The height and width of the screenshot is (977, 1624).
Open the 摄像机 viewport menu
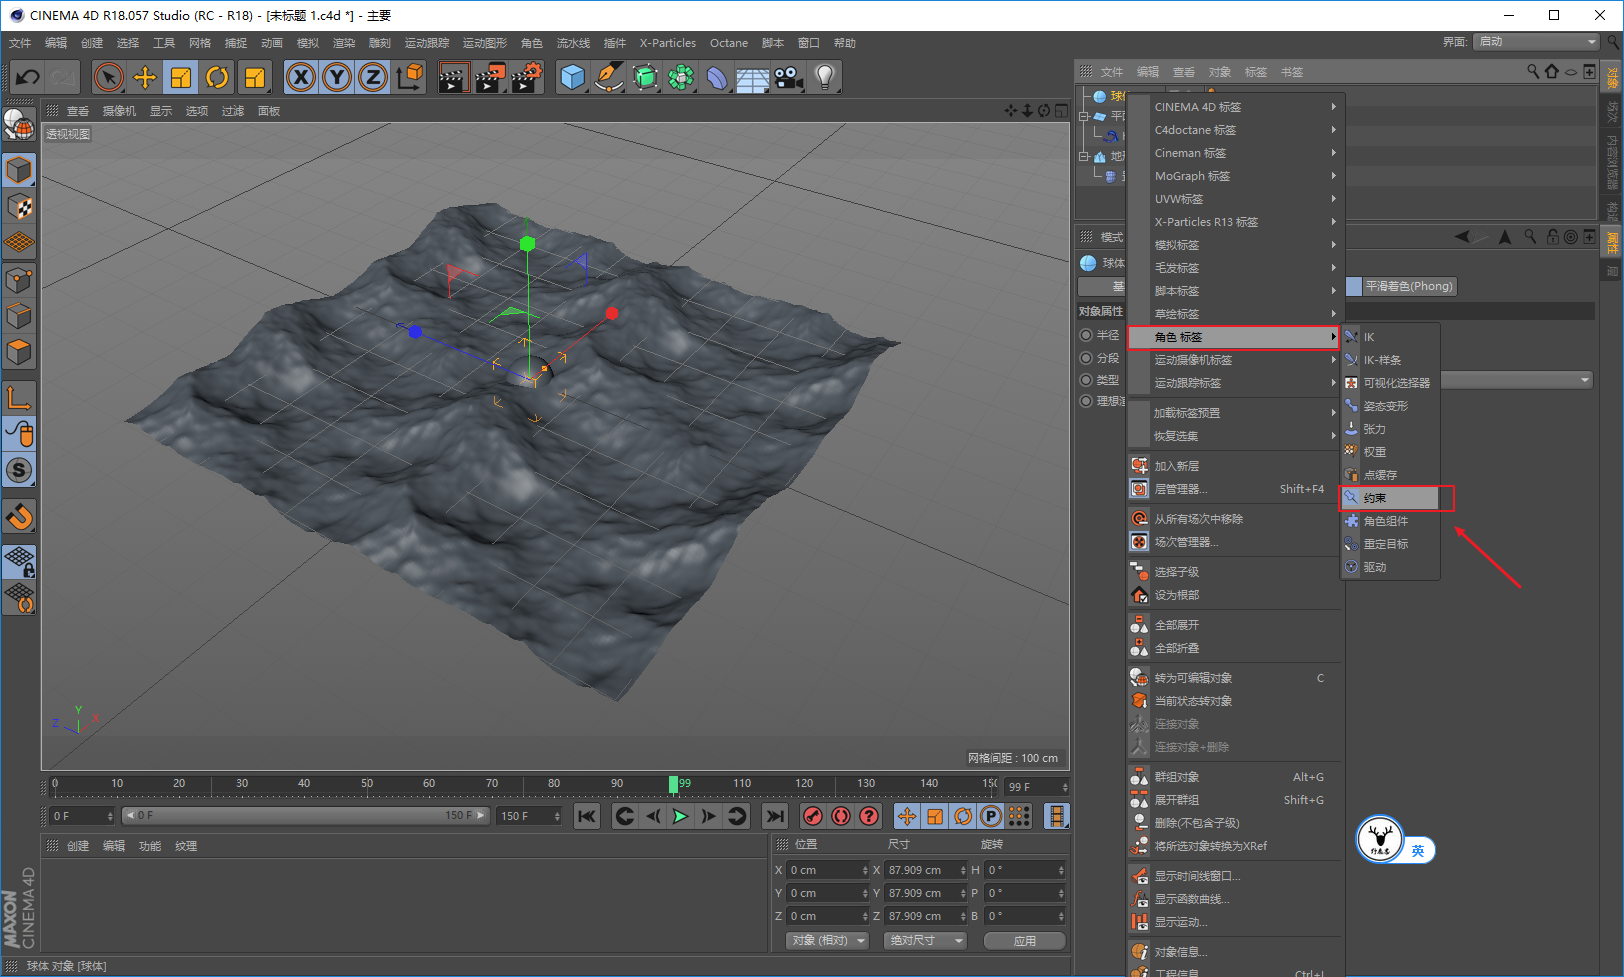tap(119, 111)
